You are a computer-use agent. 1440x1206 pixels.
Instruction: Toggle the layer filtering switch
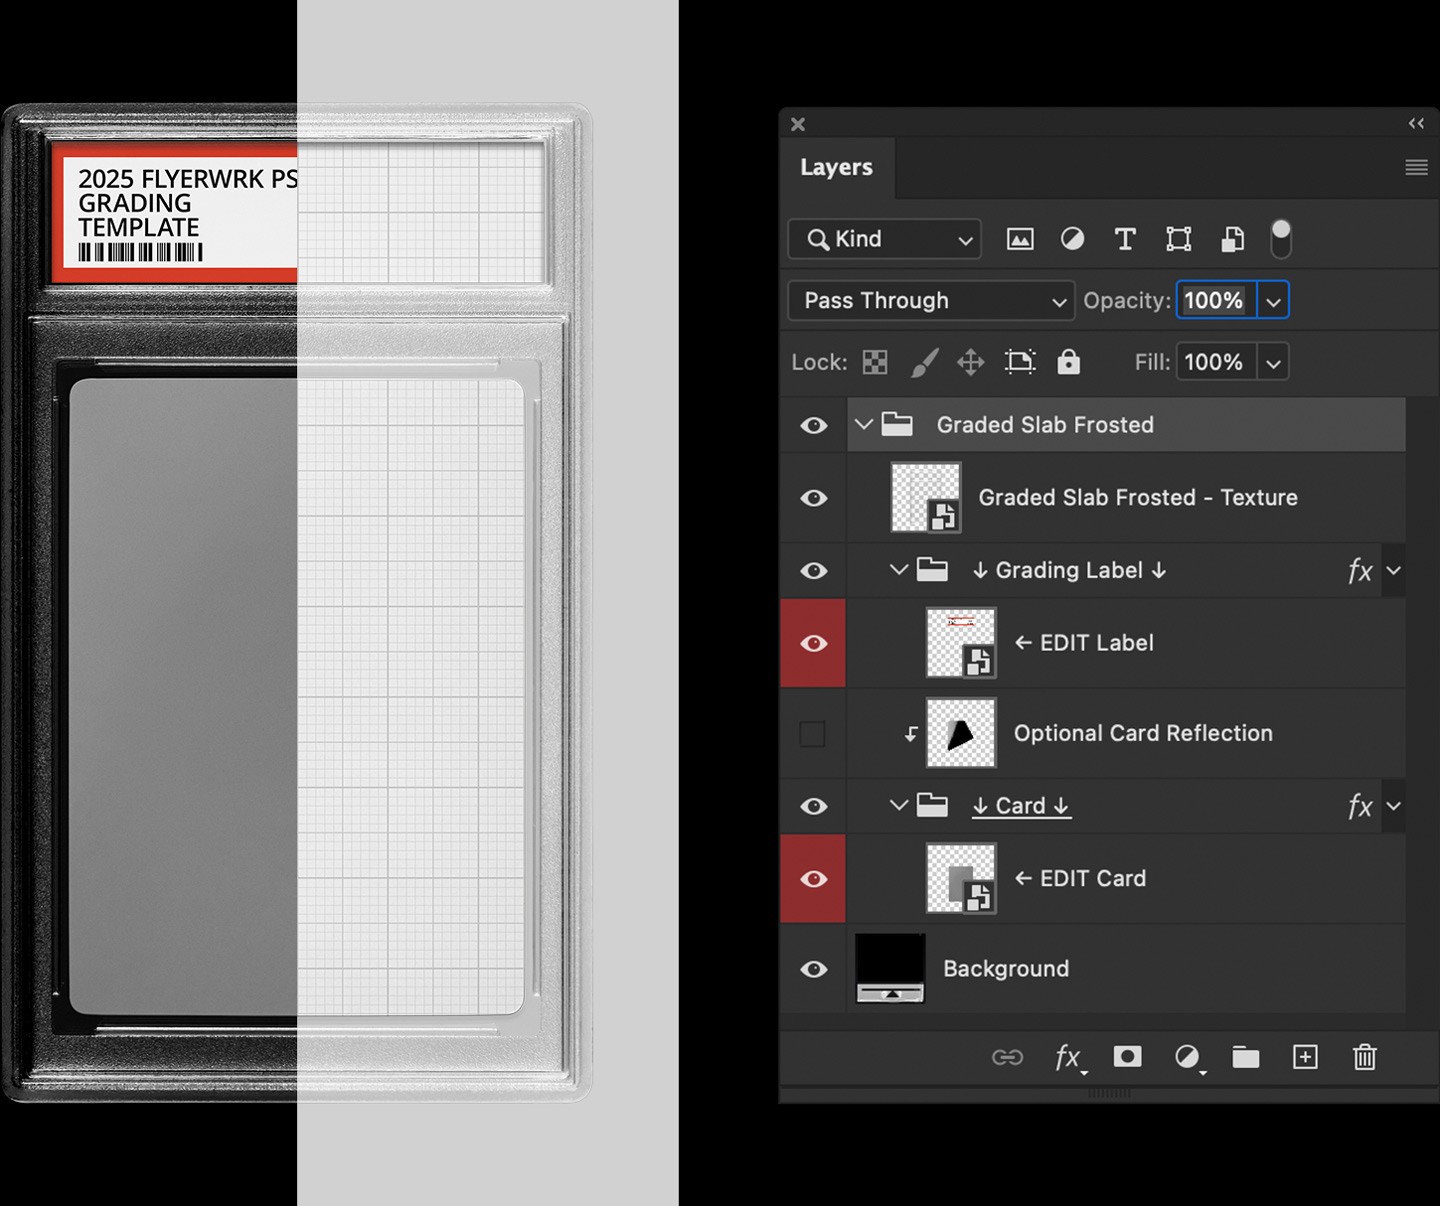(x=1280, y=239)
